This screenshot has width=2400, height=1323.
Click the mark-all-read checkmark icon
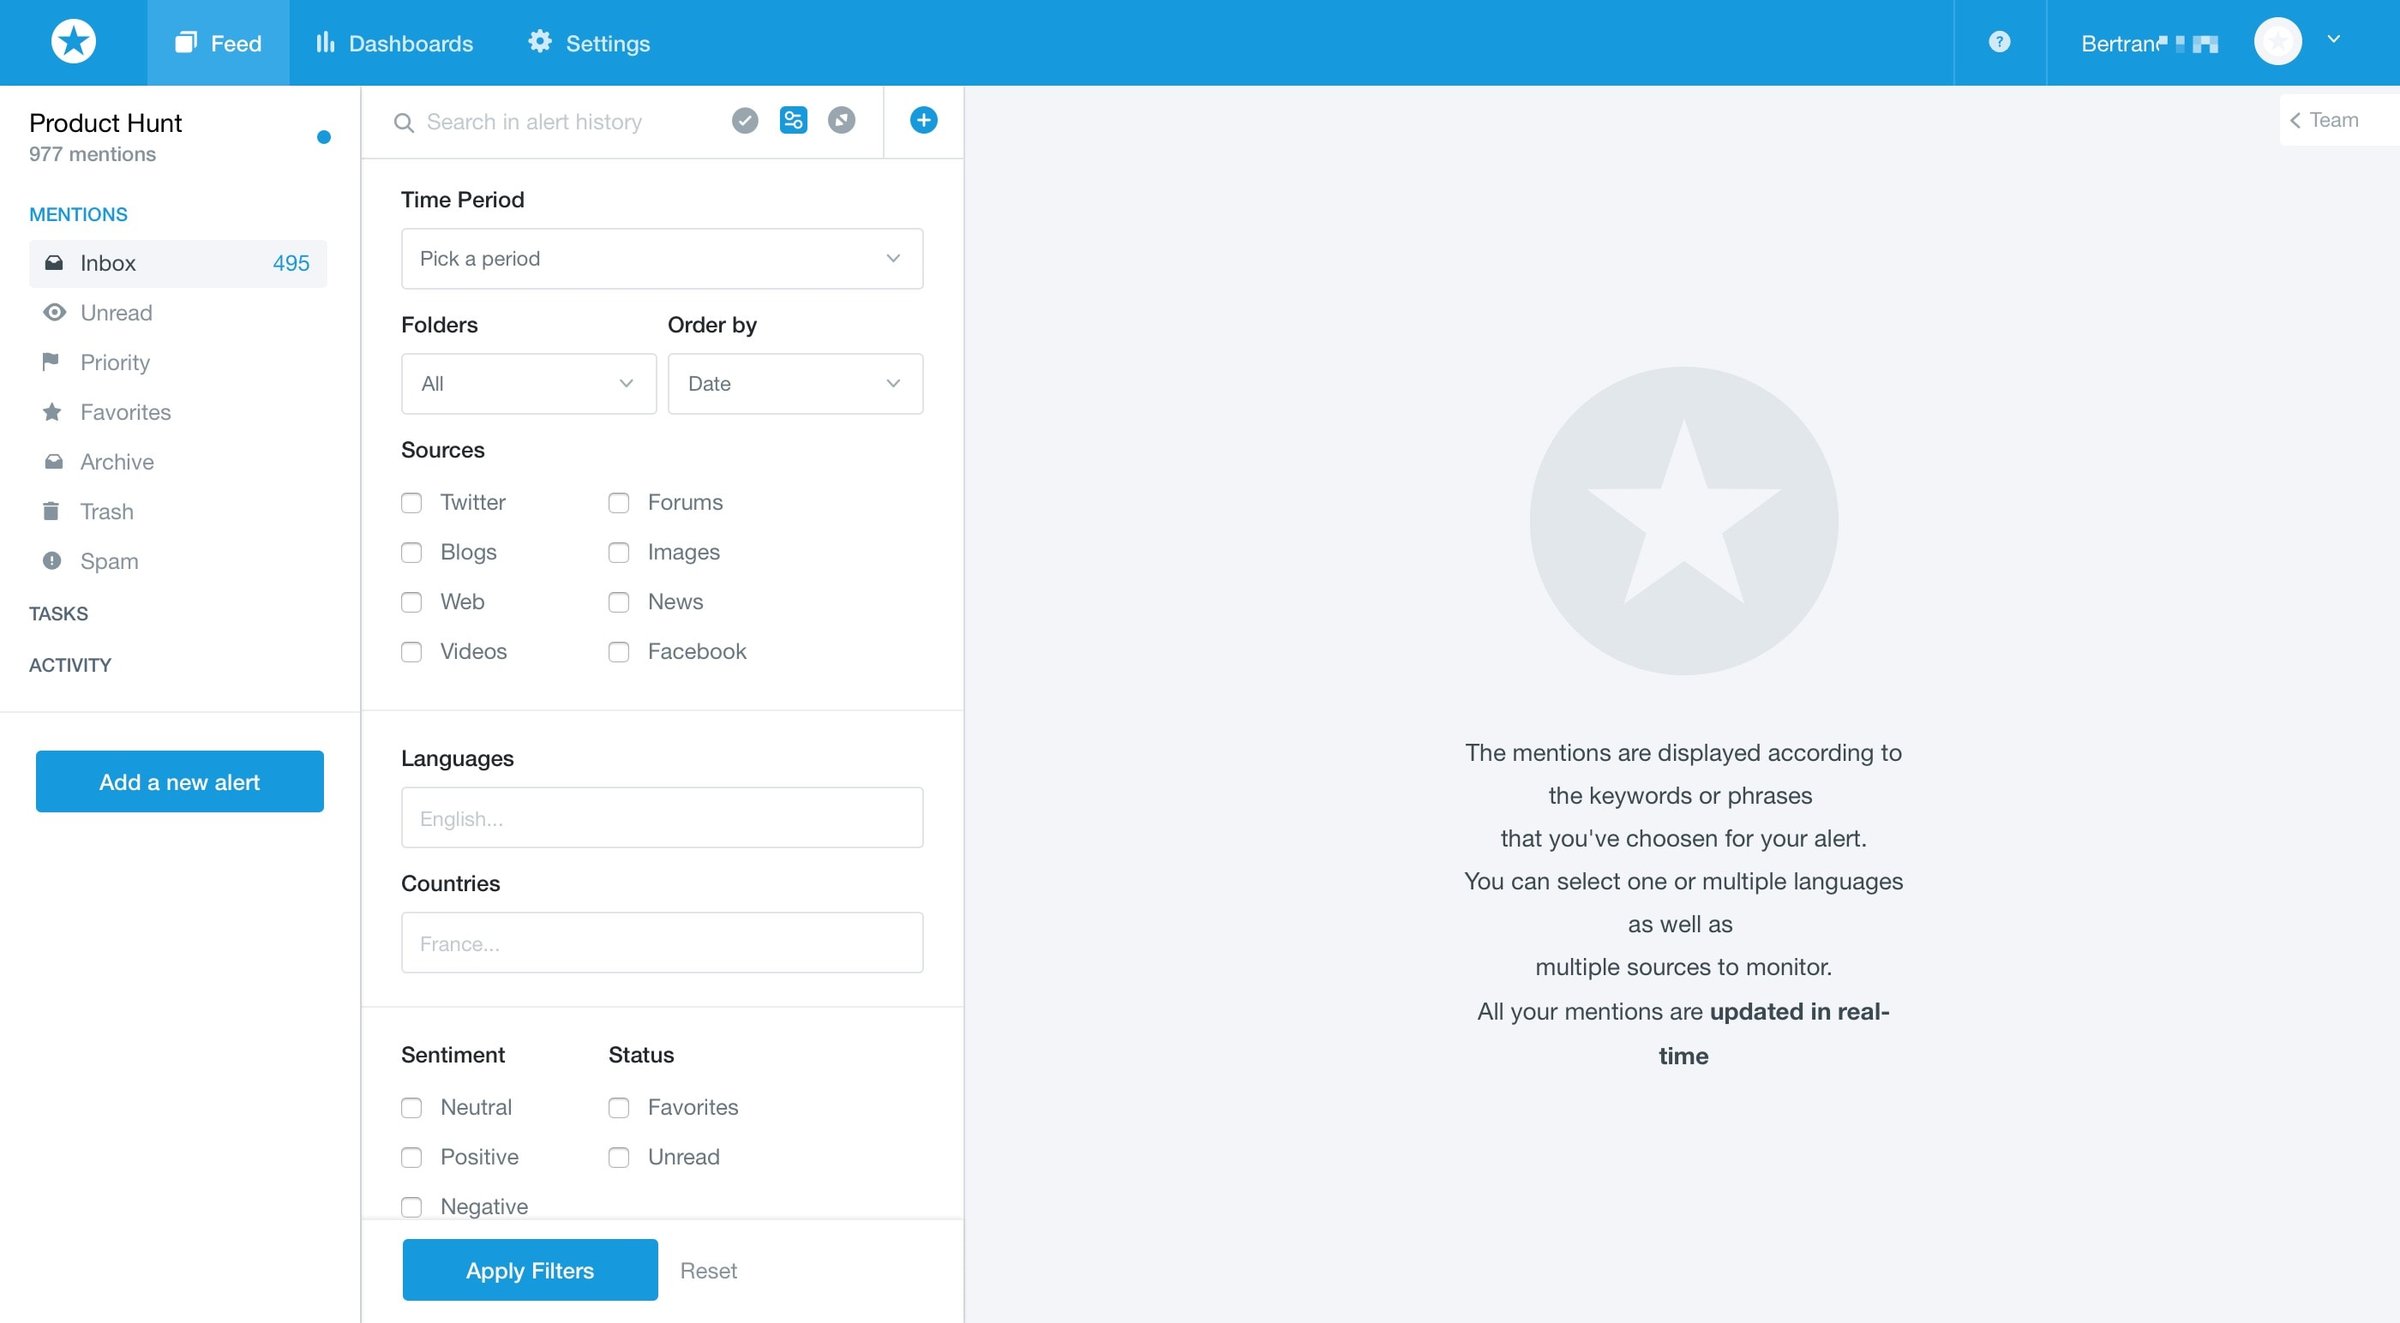coord(745,121)
